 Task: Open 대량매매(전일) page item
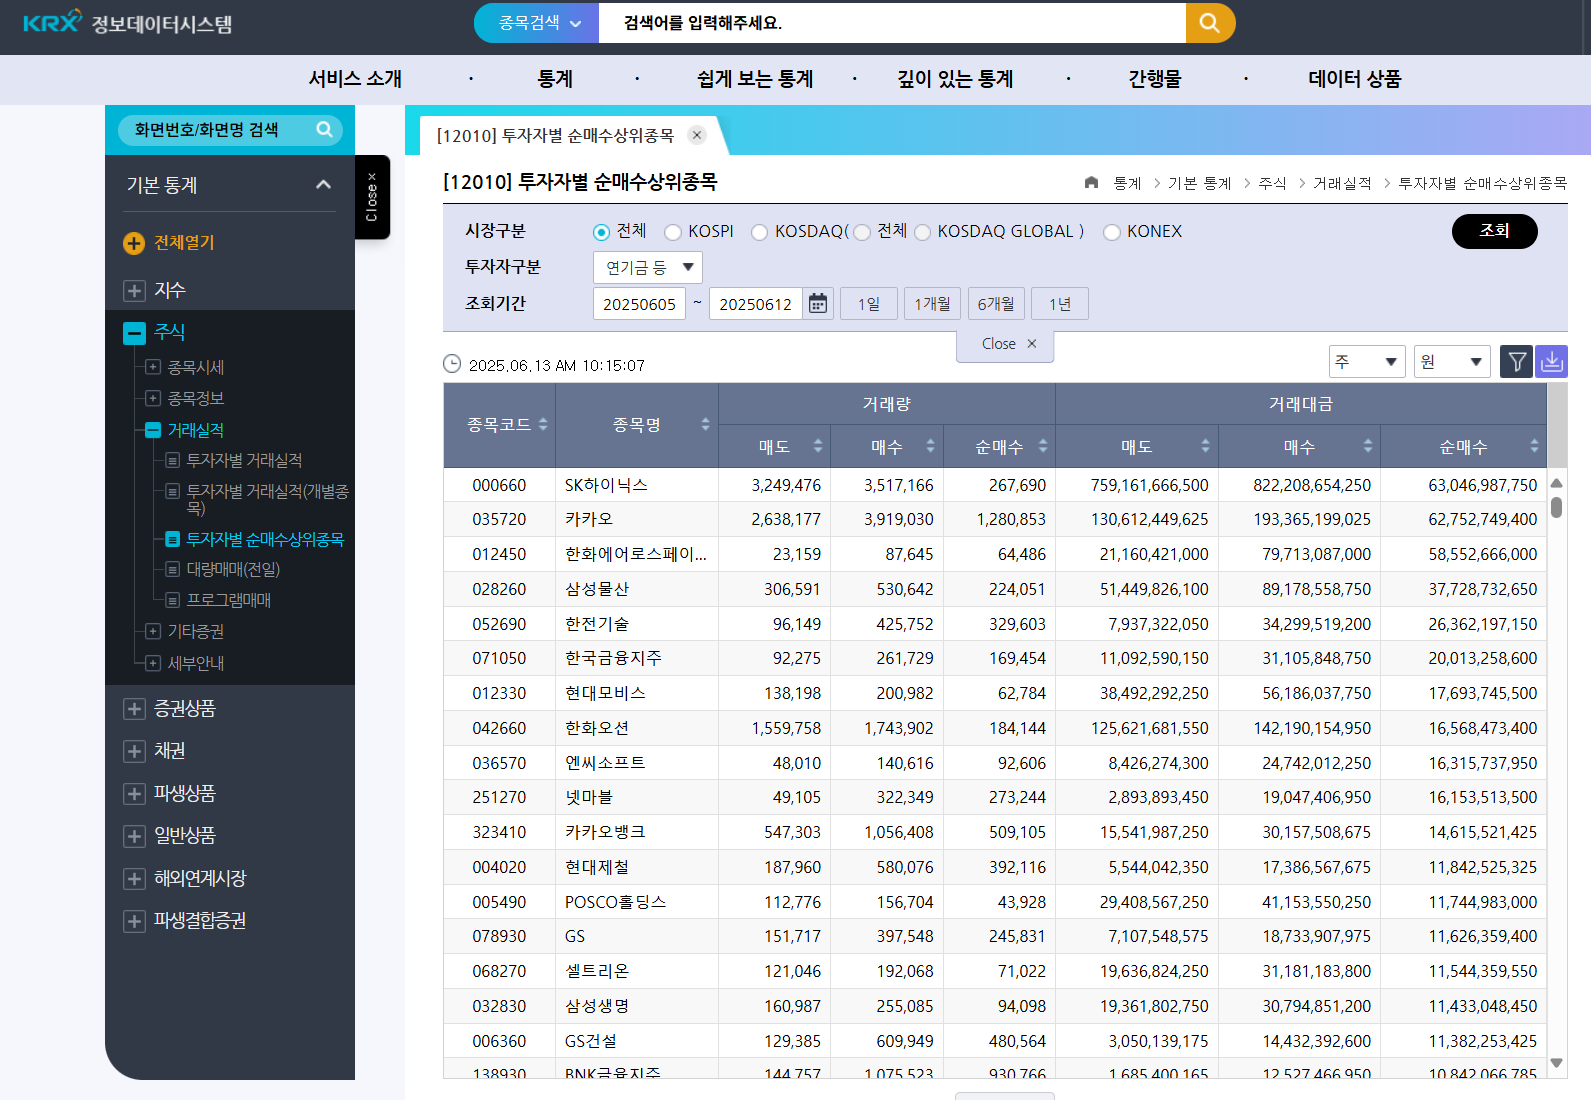(x=233, y=569)
